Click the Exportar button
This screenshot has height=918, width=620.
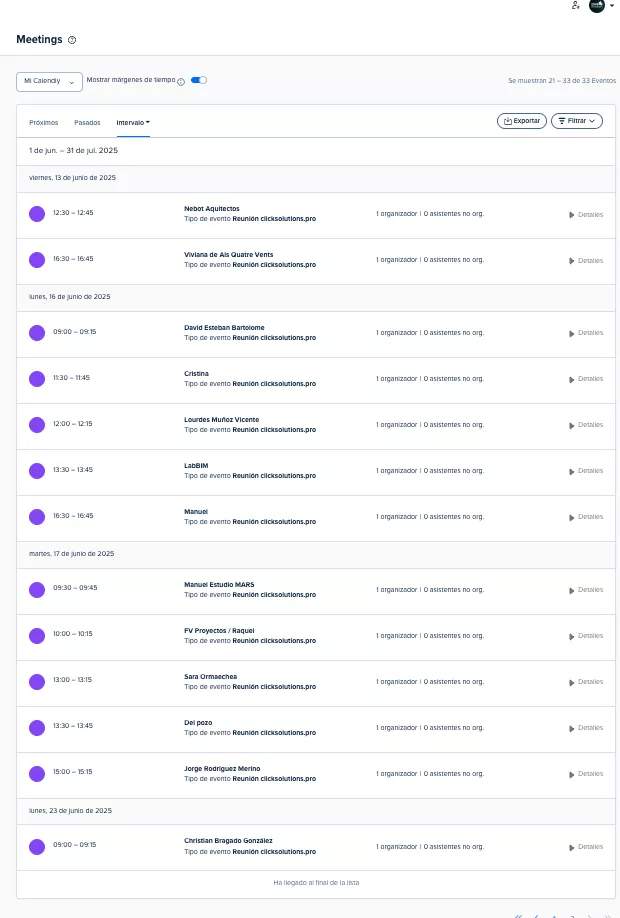pos(522,121)
